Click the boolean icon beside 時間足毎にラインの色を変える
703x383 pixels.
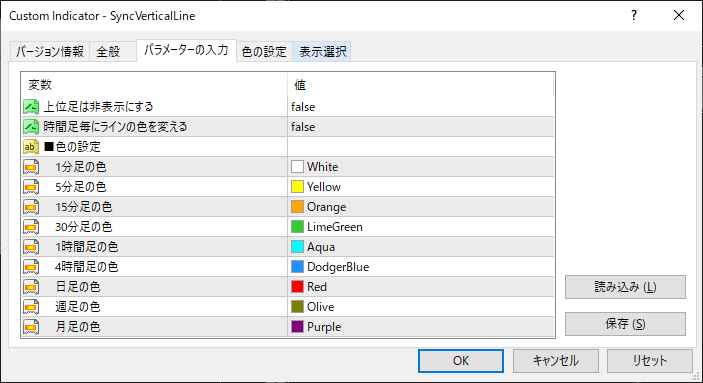[31, 127]
